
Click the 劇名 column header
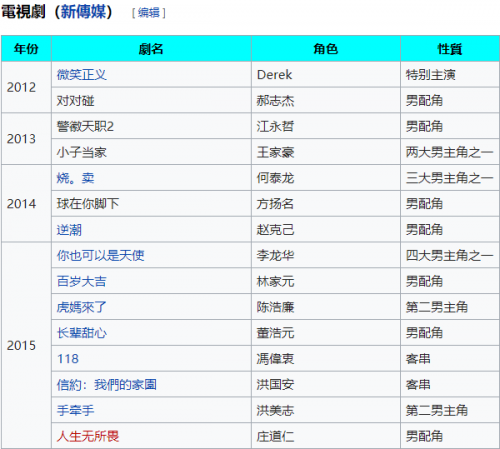[x=151, y=49]
